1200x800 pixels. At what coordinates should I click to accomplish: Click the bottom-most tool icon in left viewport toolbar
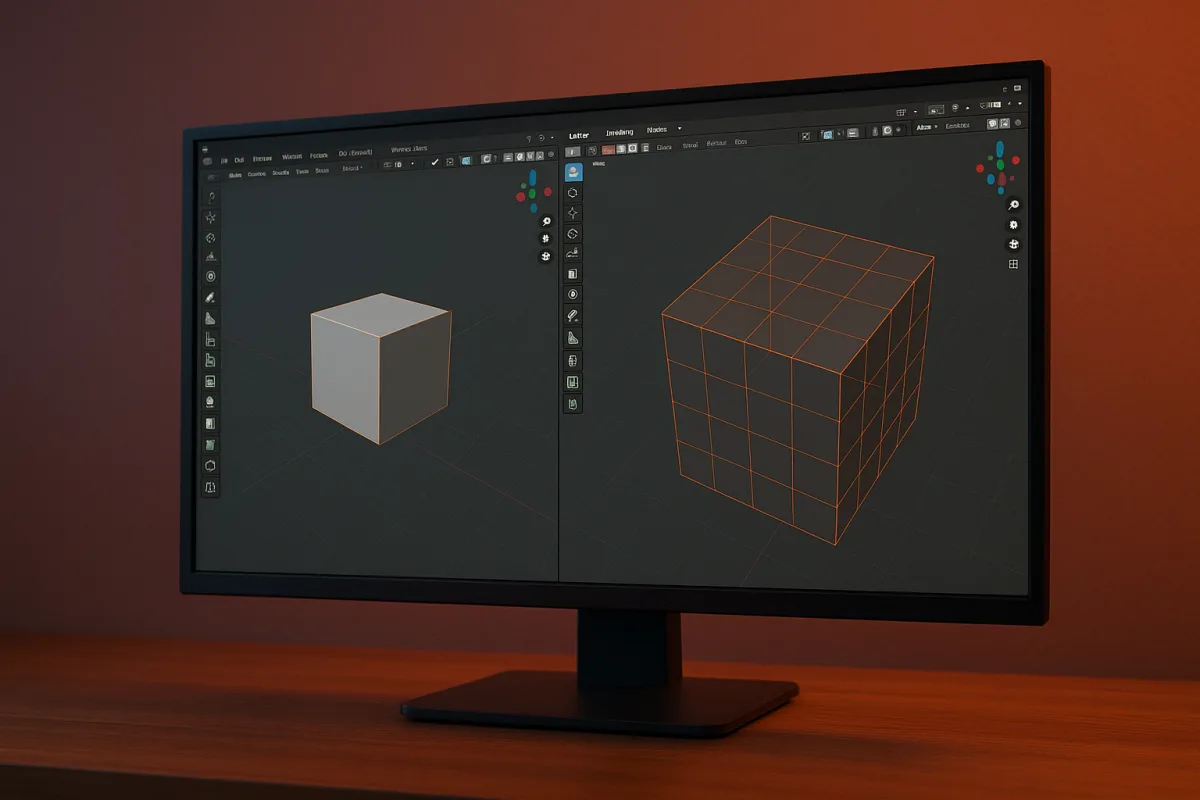click(x=211, y=487)
